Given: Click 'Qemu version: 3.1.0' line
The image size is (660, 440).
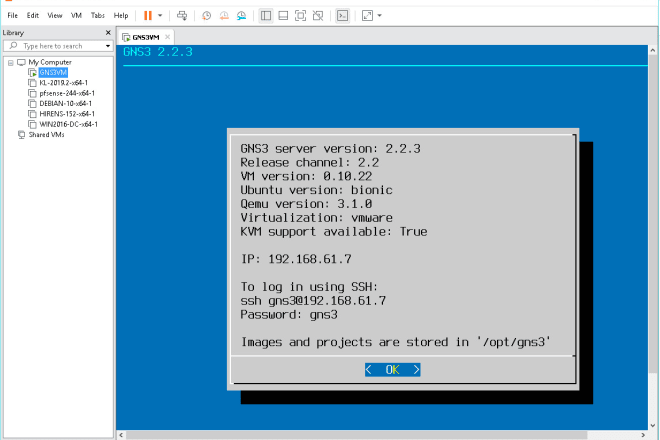Looking at the screenshot, I should (306, 204).
